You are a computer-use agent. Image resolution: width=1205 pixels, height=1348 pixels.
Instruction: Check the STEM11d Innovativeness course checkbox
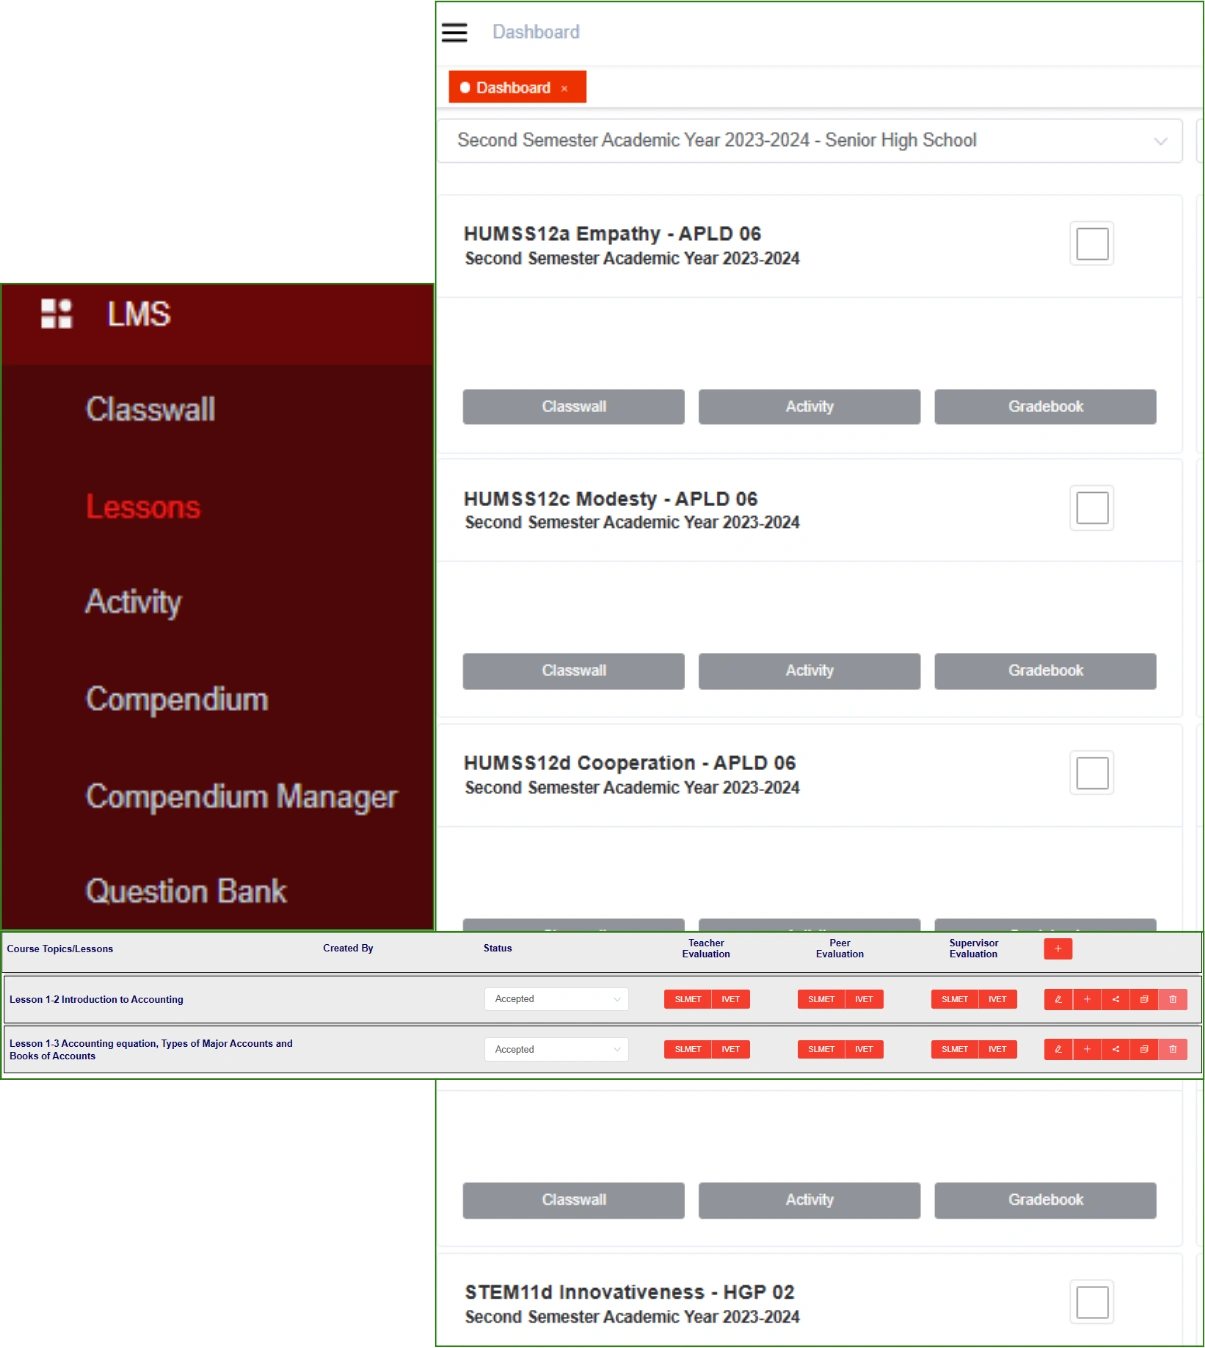click(x=1091, y=1302)
